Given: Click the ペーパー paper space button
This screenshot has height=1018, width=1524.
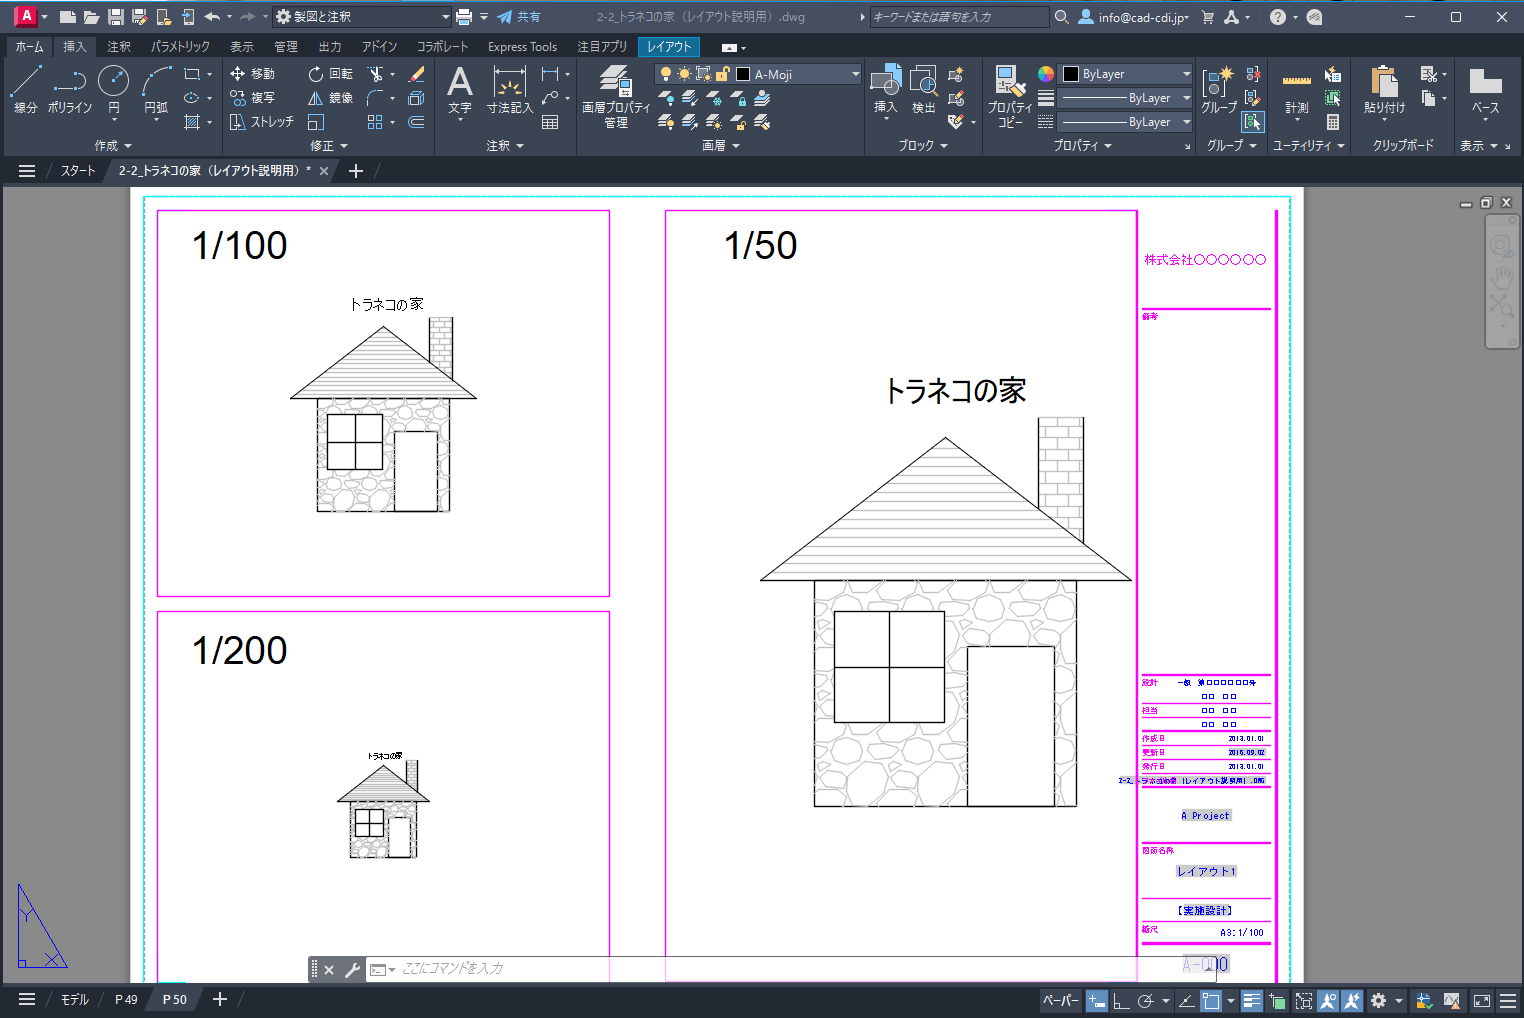Looking at the screenshot, I should 1060,1000.
